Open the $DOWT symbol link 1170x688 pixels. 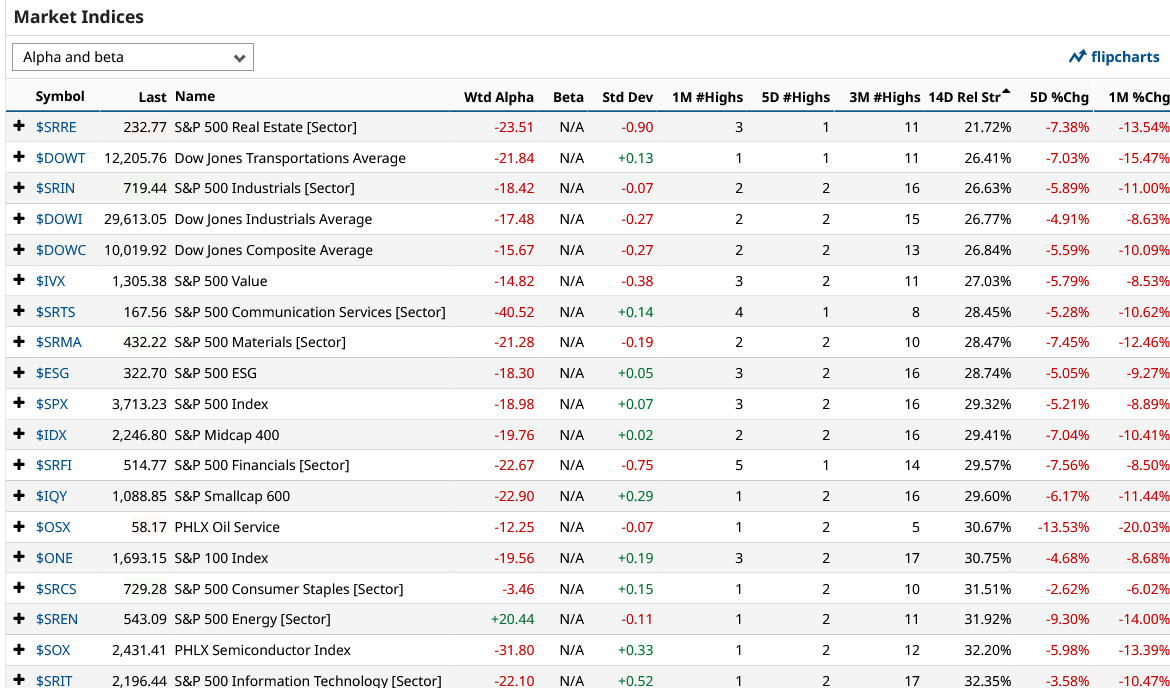pos(60,158)
